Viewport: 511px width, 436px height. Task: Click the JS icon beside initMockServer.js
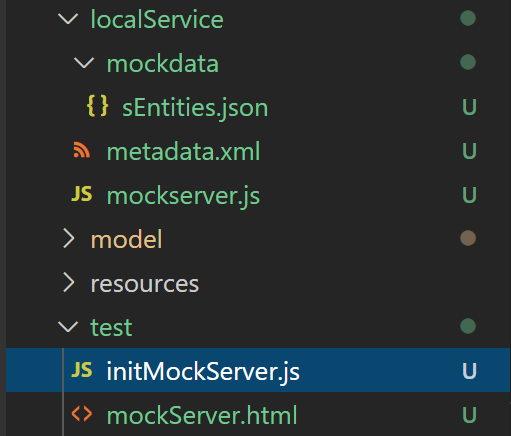[82, 370]
